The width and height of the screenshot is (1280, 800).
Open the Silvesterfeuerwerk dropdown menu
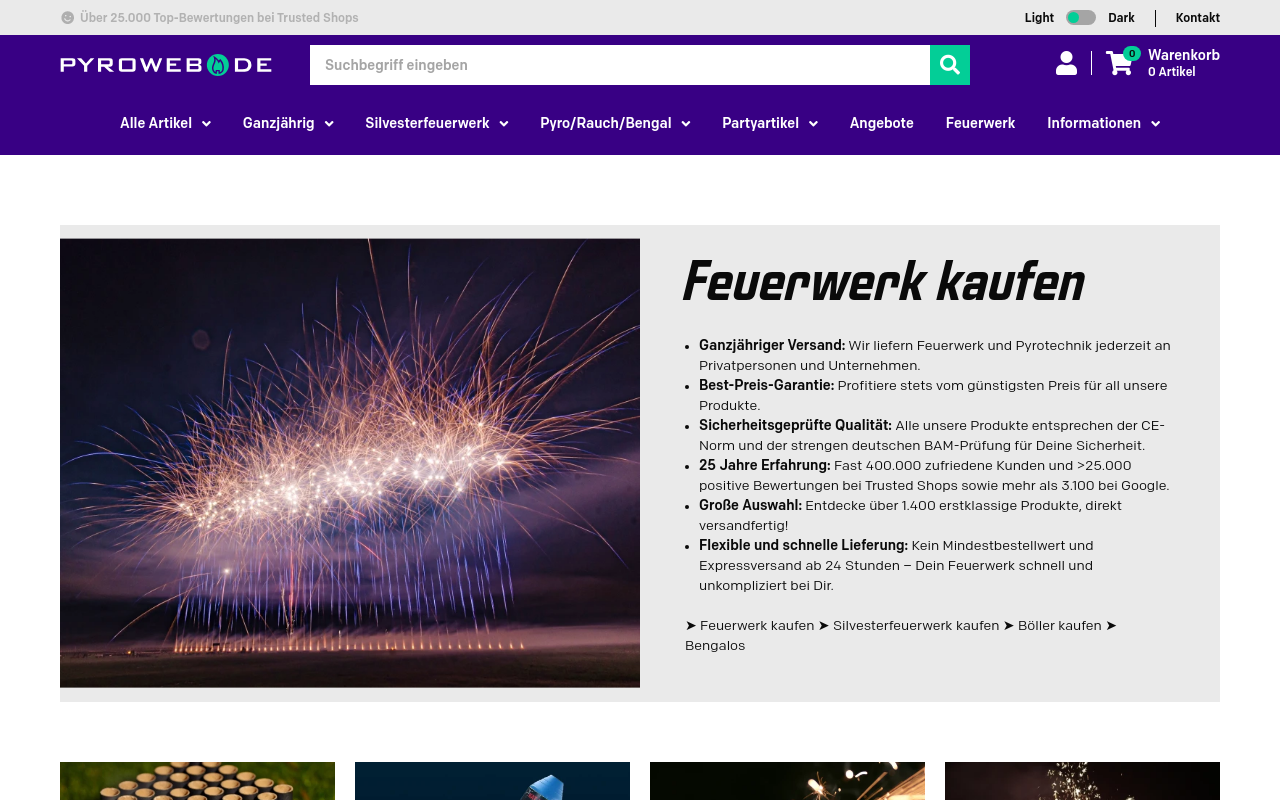pos(436,123)
